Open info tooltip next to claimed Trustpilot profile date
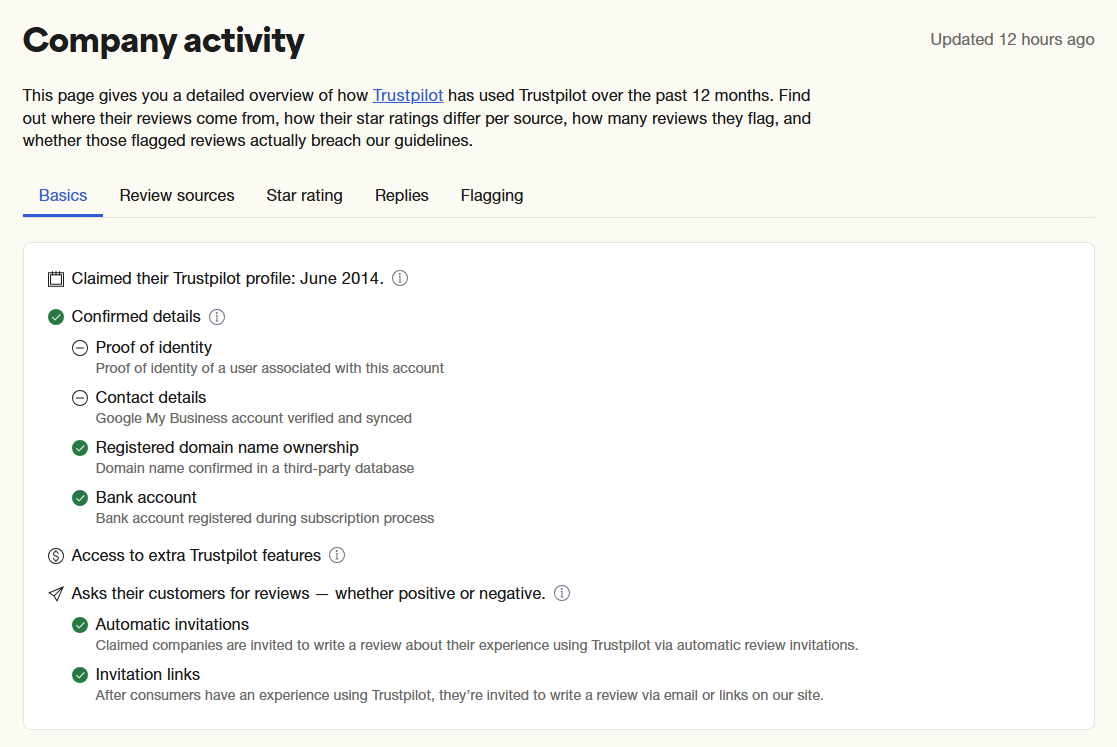 (x=399, y=278)
